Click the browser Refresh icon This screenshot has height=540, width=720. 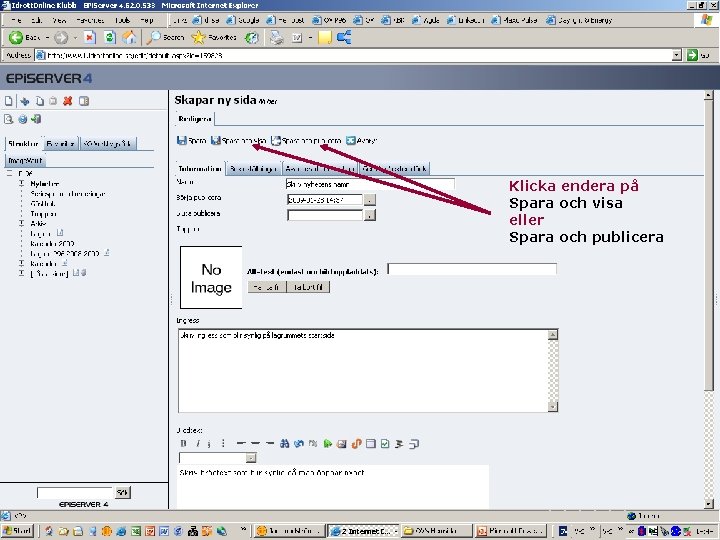[109, 37]
